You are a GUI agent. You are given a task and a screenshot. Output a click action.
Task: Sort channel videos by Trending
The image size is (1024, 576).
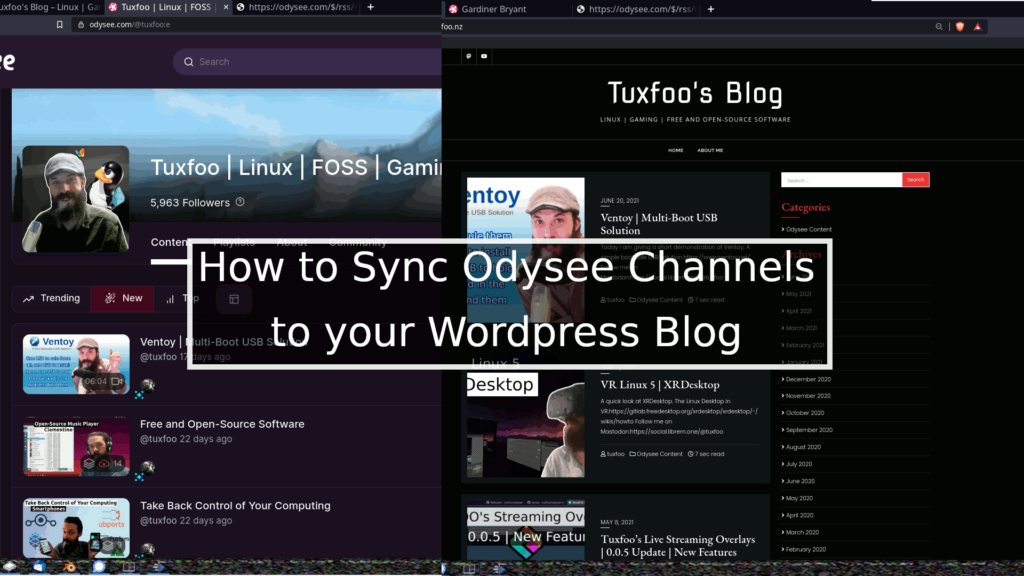[x=52, y=298]
